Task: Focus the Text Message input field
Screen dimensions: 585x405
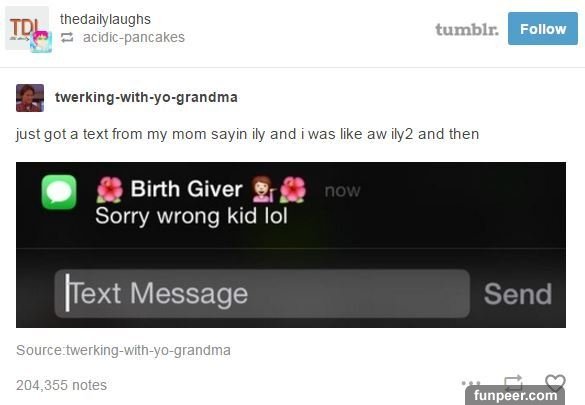Action: point(262,294)
